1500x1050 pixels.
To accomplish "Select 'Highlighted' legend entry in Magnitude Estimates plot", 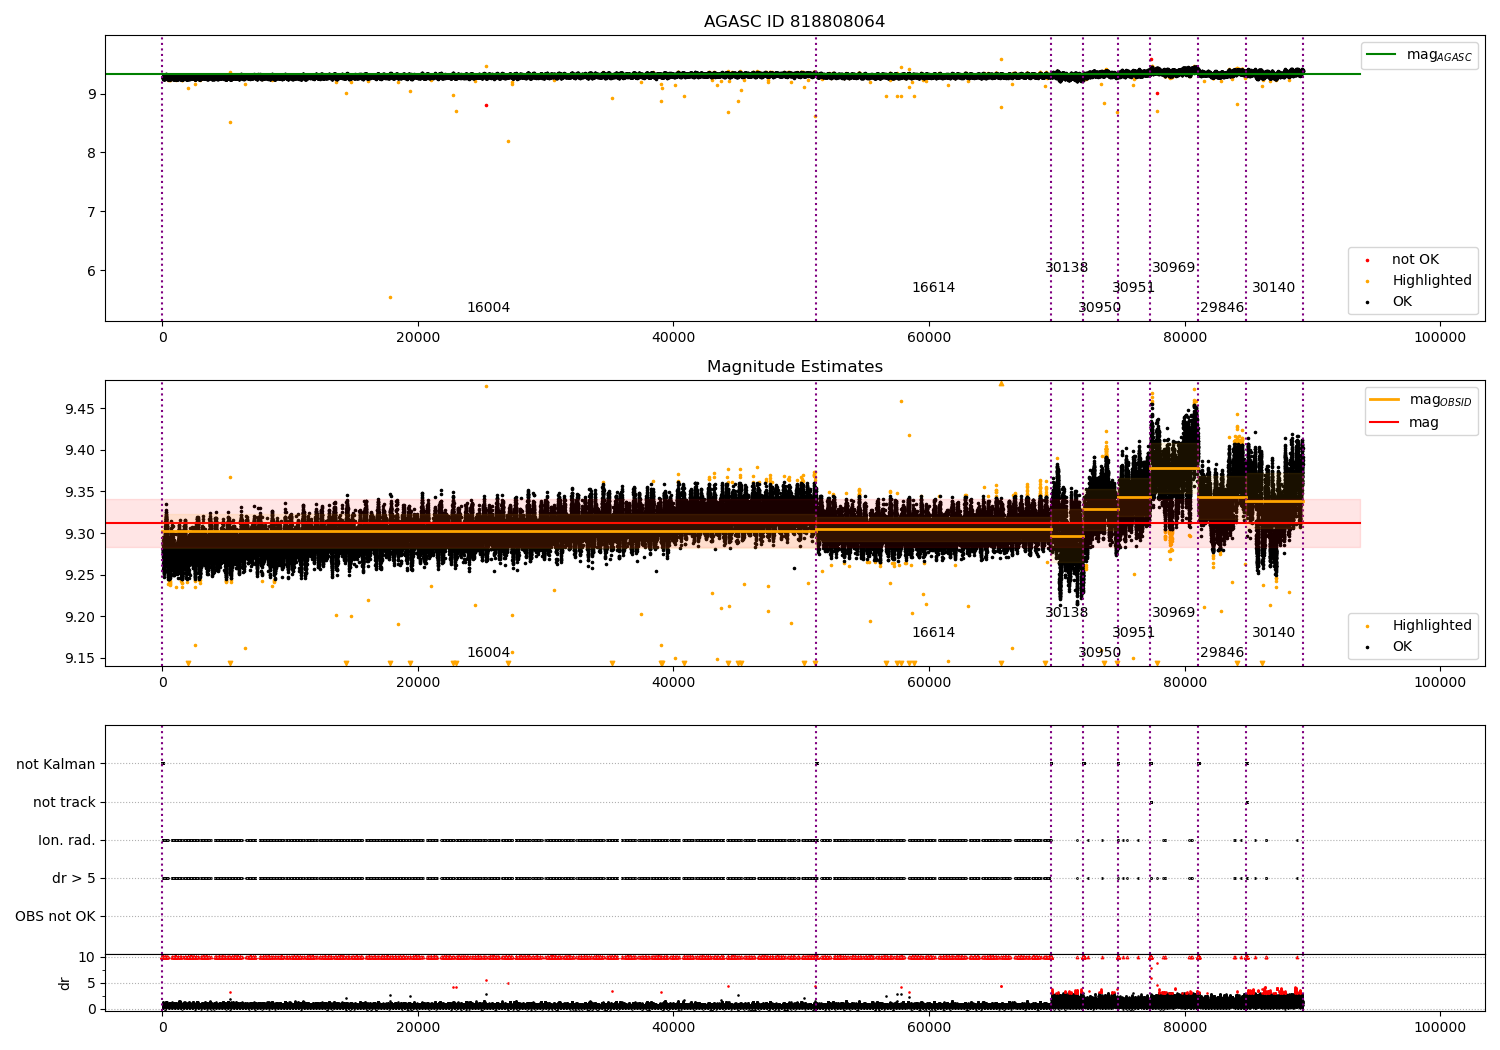I will [x=1431, y=626].
